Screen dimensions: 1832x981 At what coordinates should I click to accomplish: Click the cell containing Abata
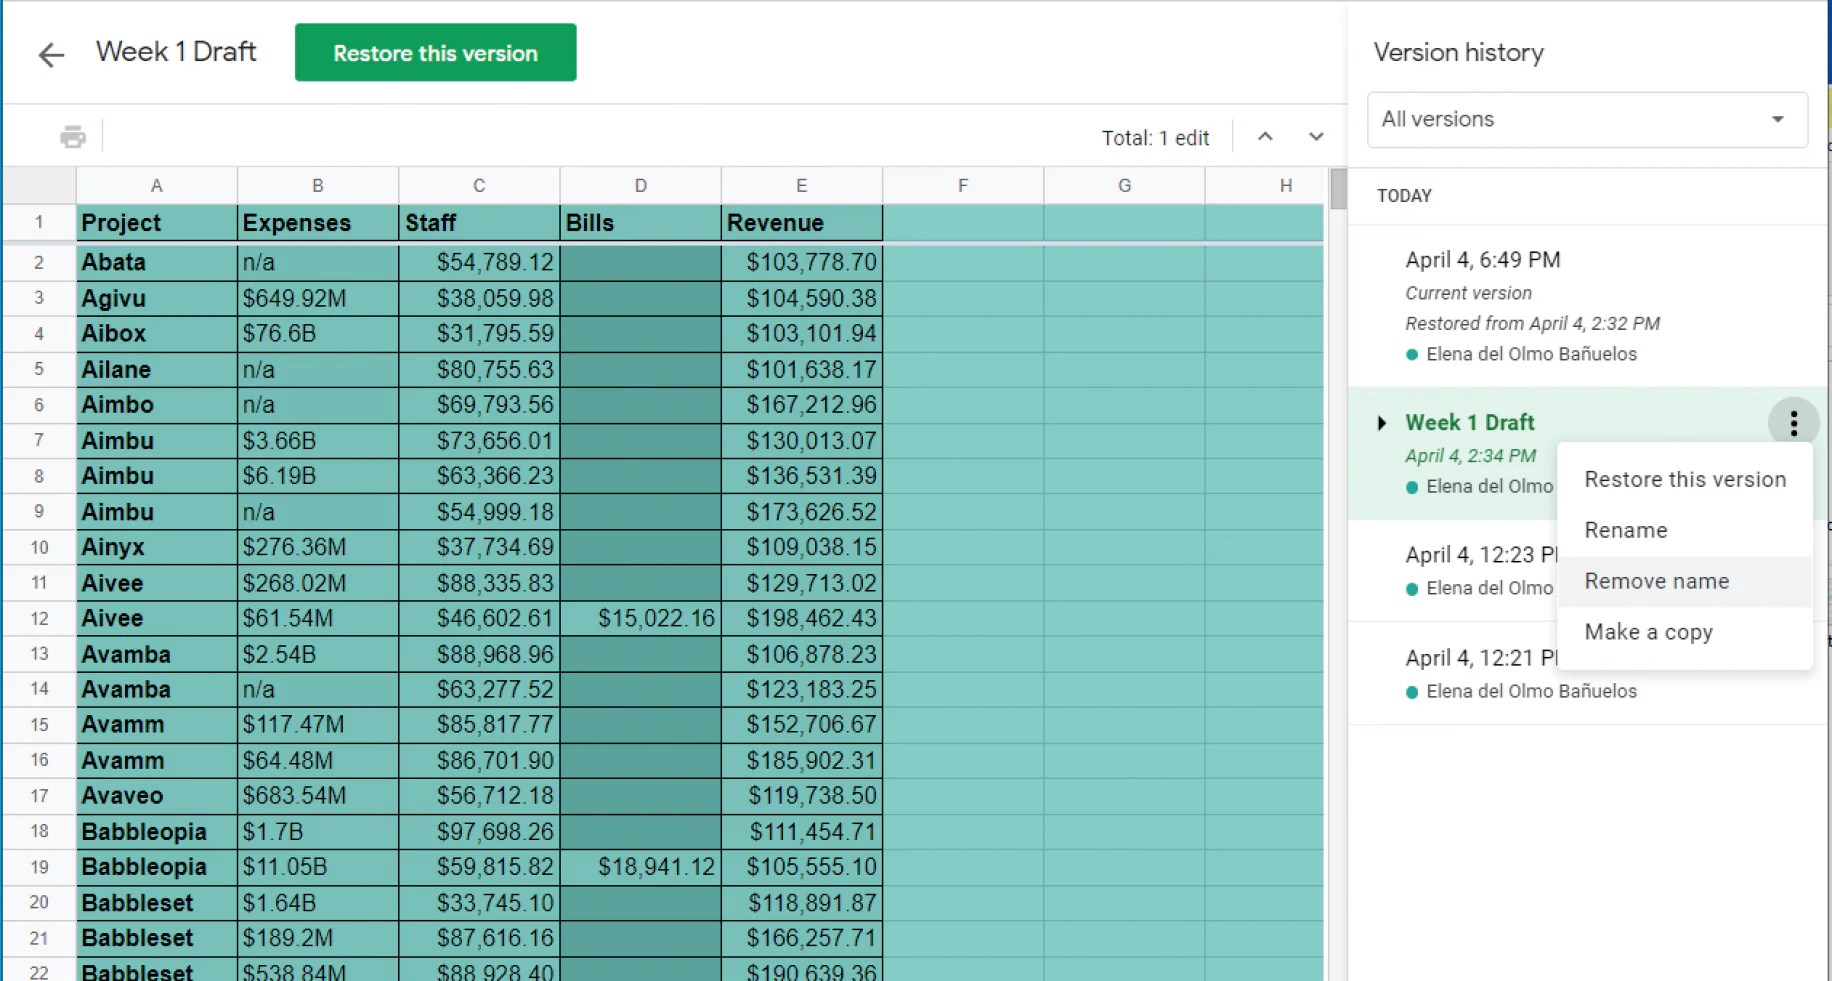click(x=156, y=261)
